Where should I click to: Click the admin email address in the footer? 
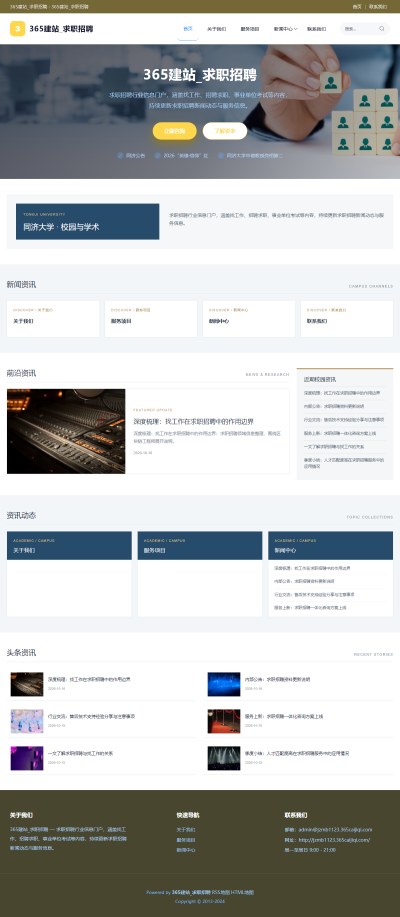click(335, 829)
